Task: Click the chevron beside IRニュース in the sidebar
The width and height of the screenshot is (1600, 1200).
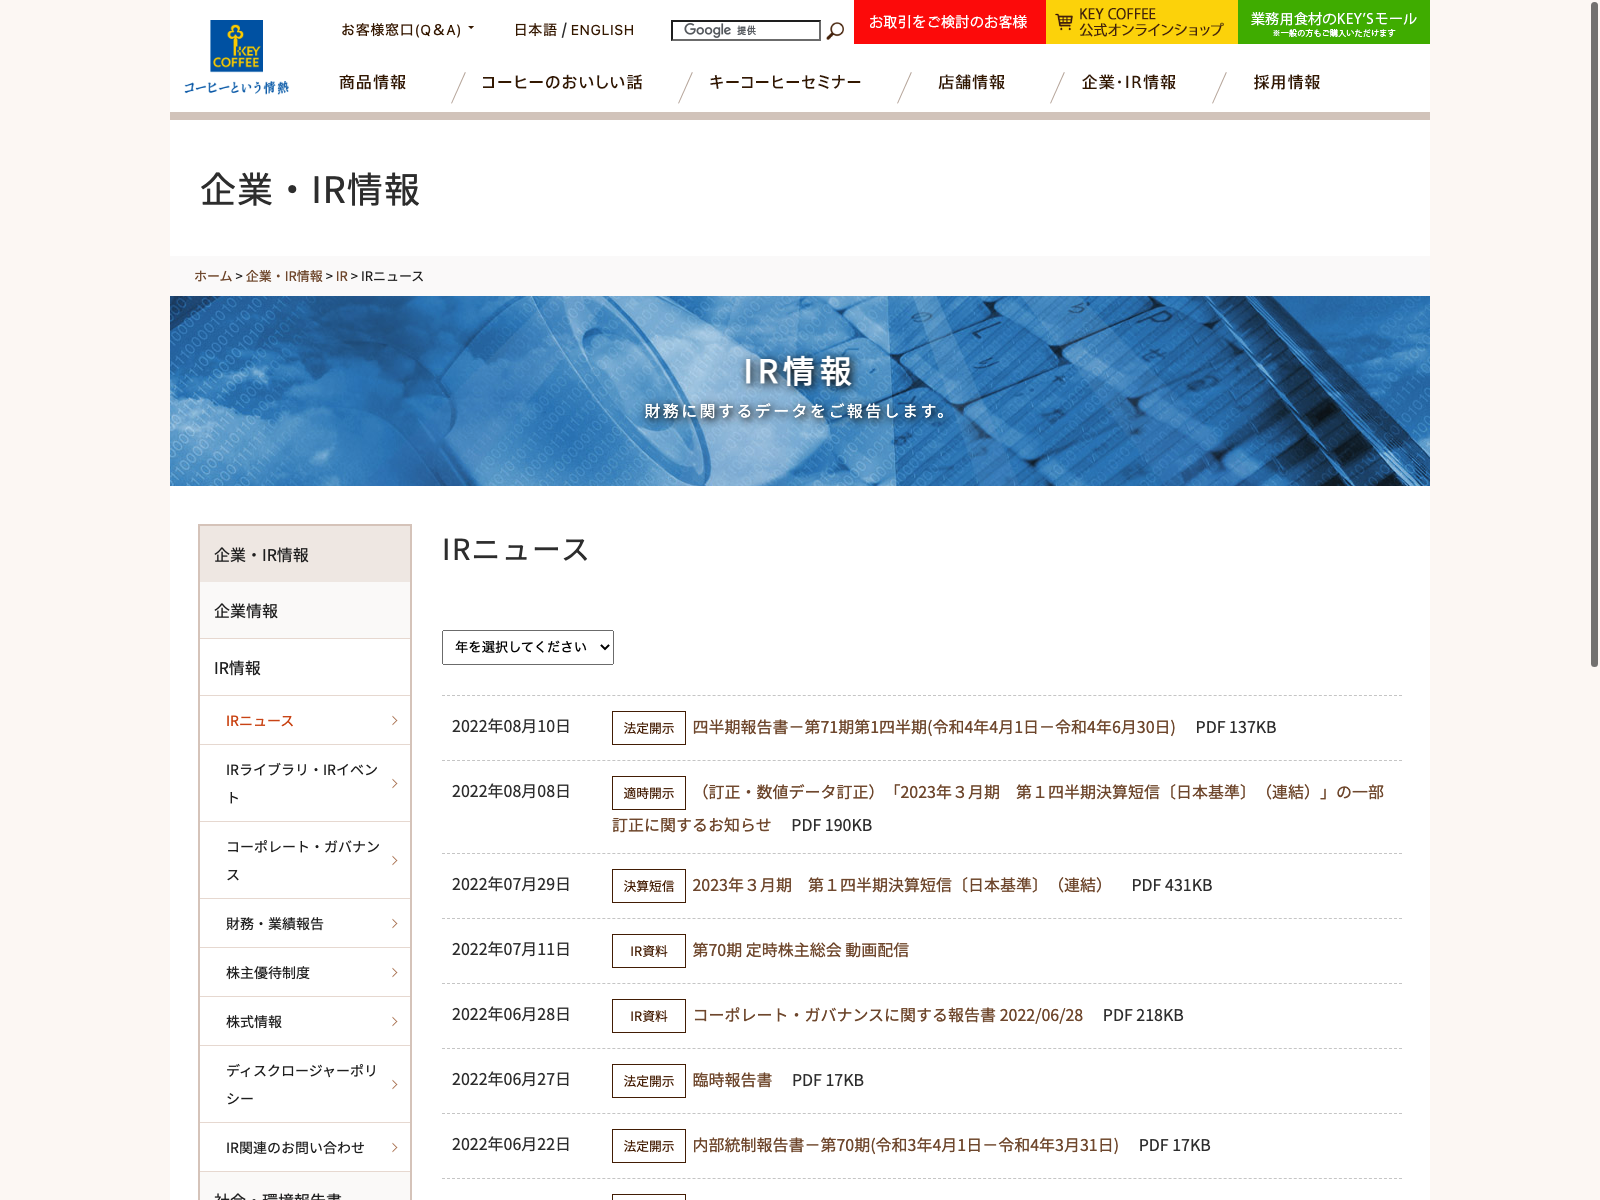Action: 395,721
